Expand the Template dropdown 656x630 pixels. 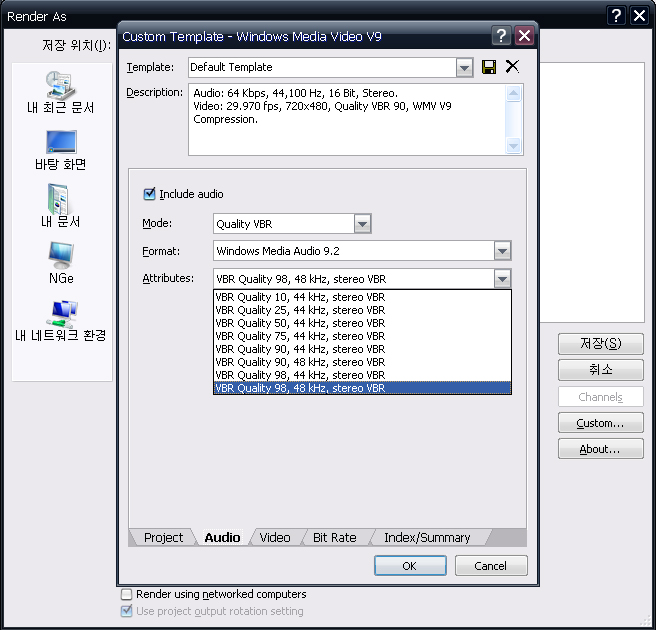464,67
